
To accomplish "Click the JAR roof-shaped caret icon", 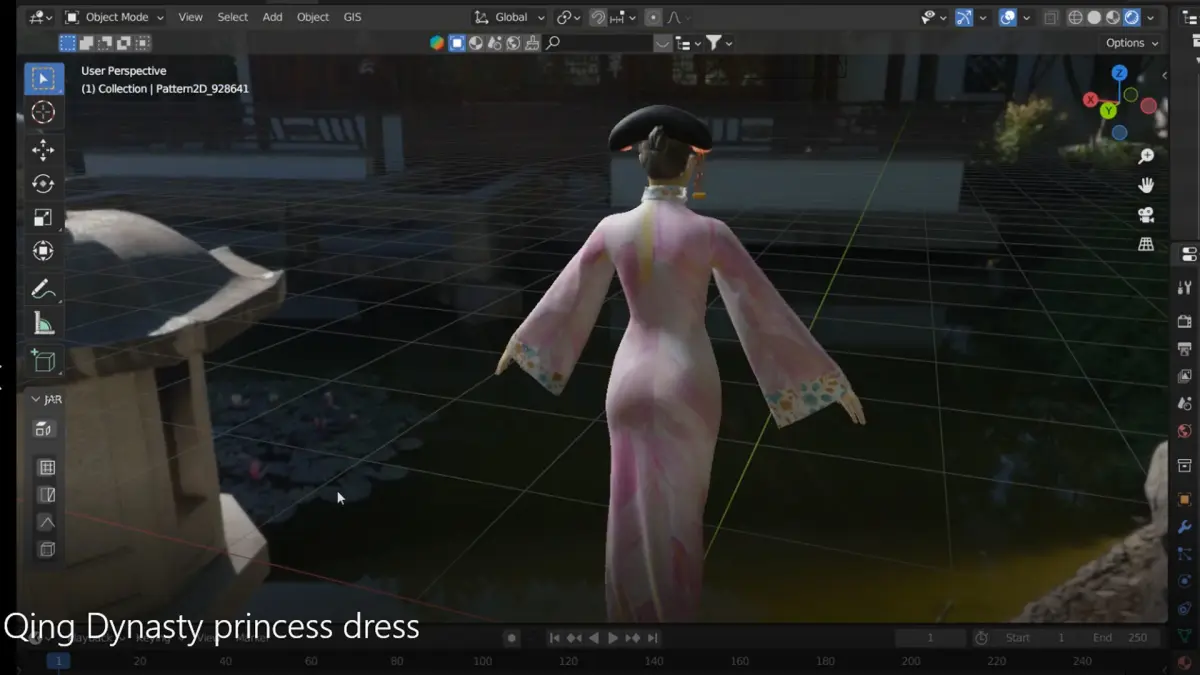I will (x=46, y=522).
